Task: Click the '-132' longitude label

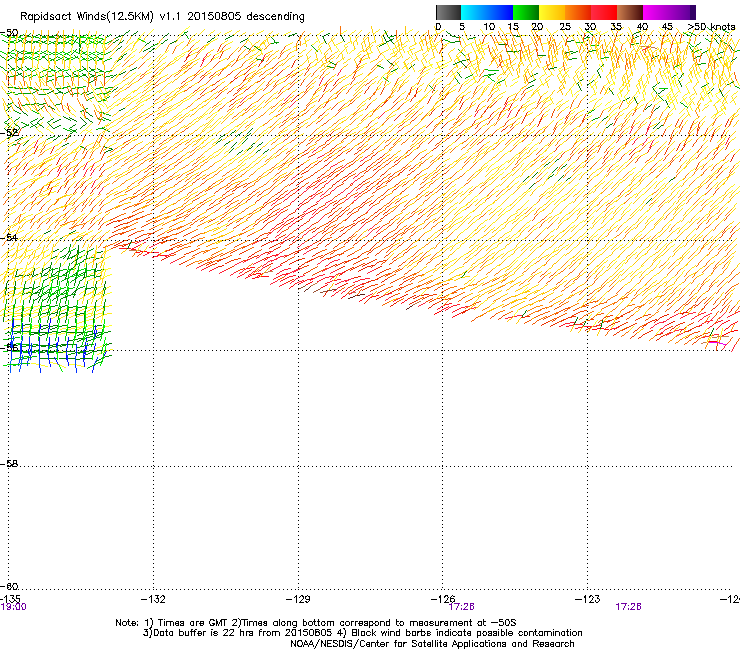Action: pyautogui.click(x=153, y=599)
